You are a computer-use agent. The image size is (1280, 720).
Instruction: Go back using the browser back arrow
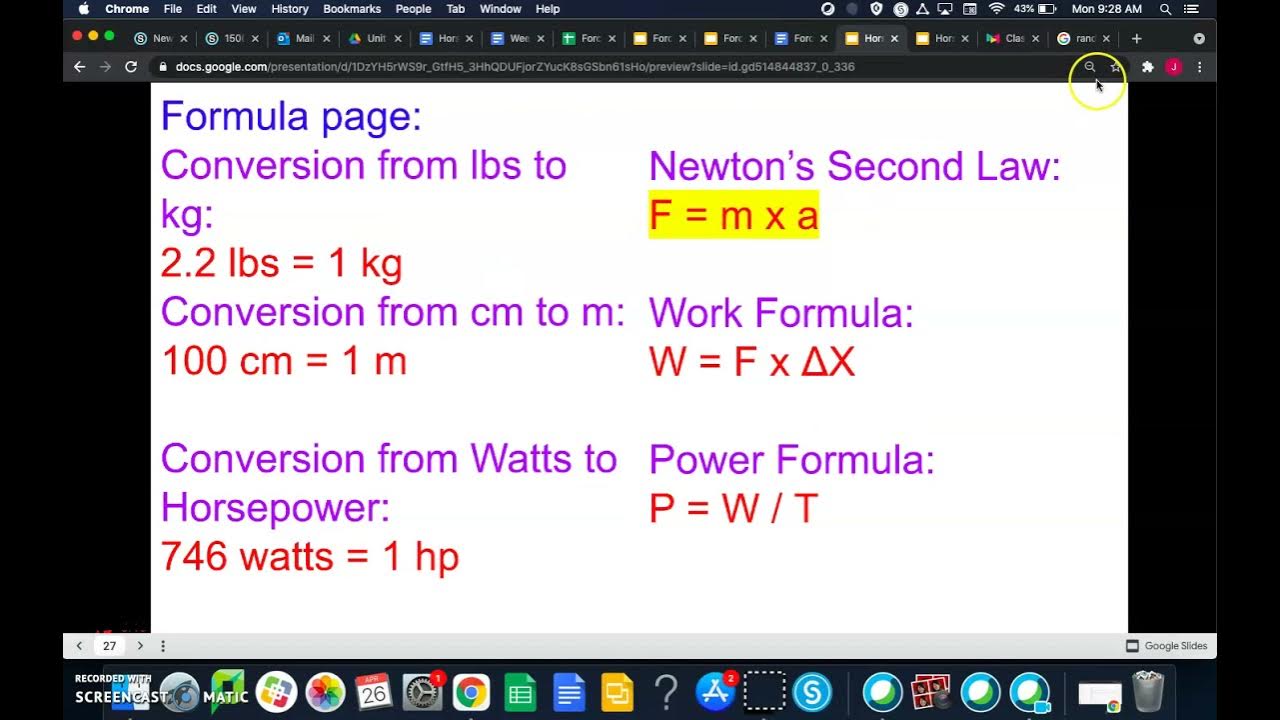80,67
